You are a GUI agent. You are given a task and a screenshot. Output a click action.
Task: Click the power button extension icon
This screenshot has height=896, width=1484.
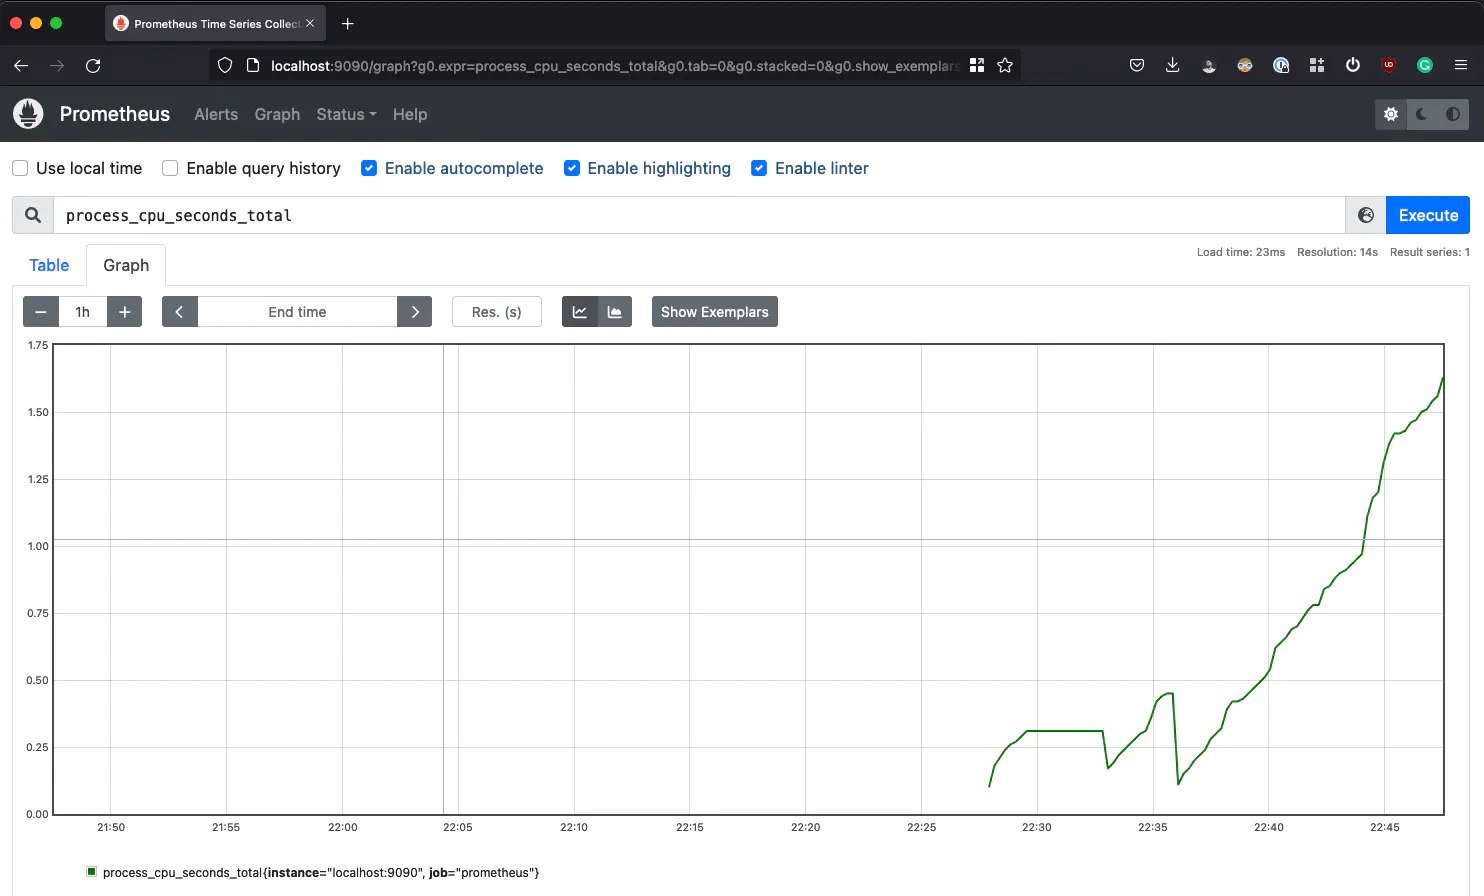(x=1353, y=66)
